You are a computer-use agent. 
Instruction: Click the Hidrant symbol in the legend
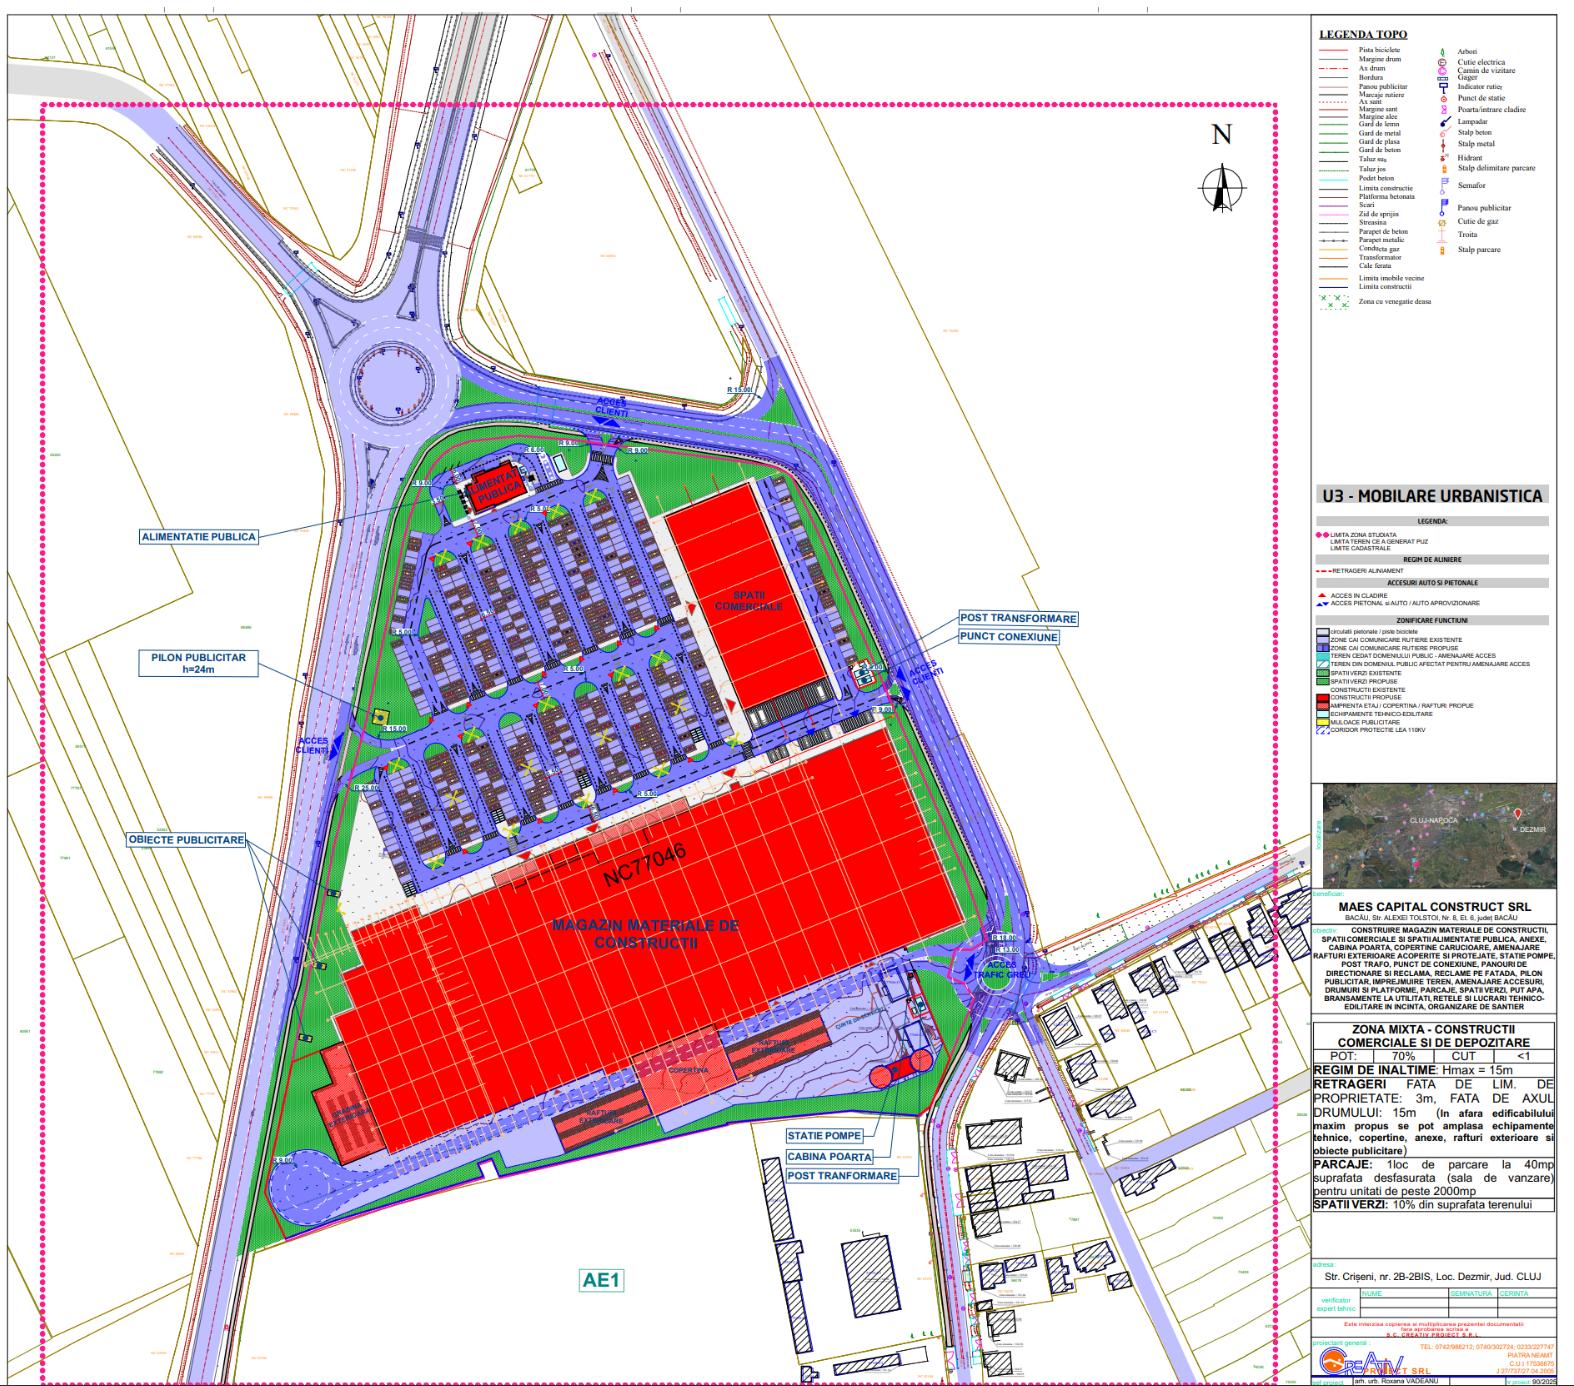click(1443, 157)
